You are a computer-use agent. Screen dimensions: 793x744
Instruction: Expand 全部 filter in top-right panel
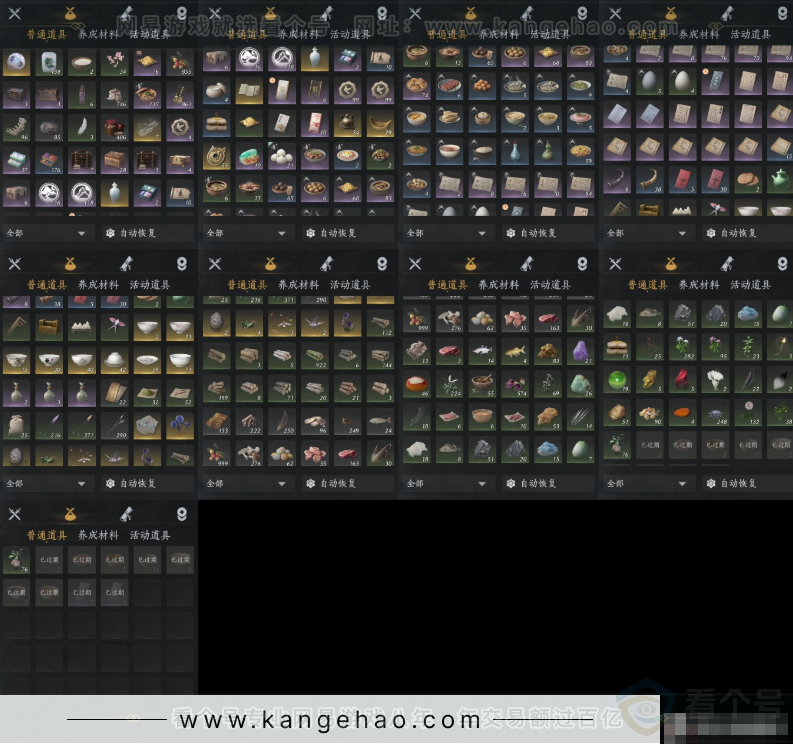[646, 233]
